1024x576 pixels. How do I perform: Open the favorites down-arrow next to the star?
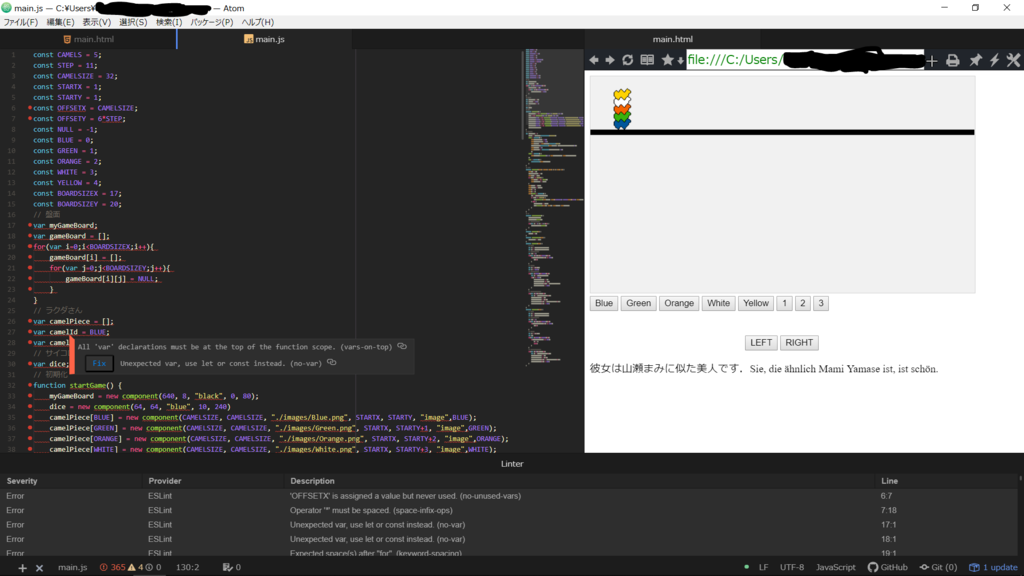click(680, 61)
